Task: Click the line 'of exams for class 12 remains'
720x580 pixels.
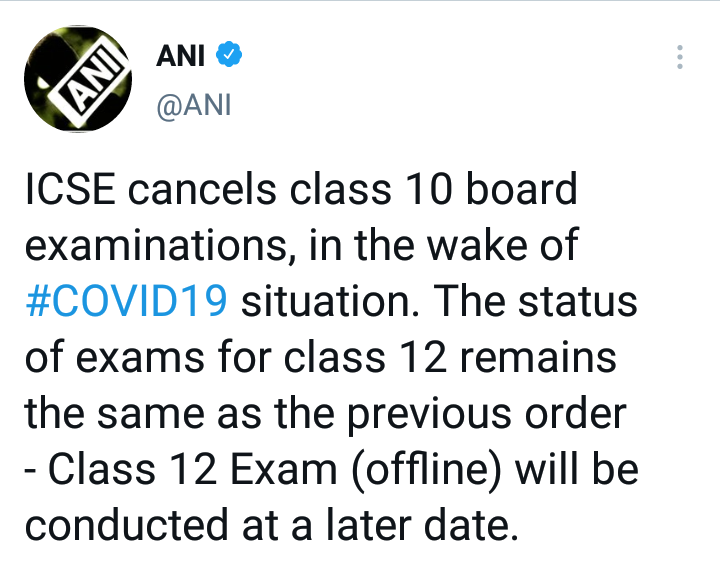Action: [319, 357]
